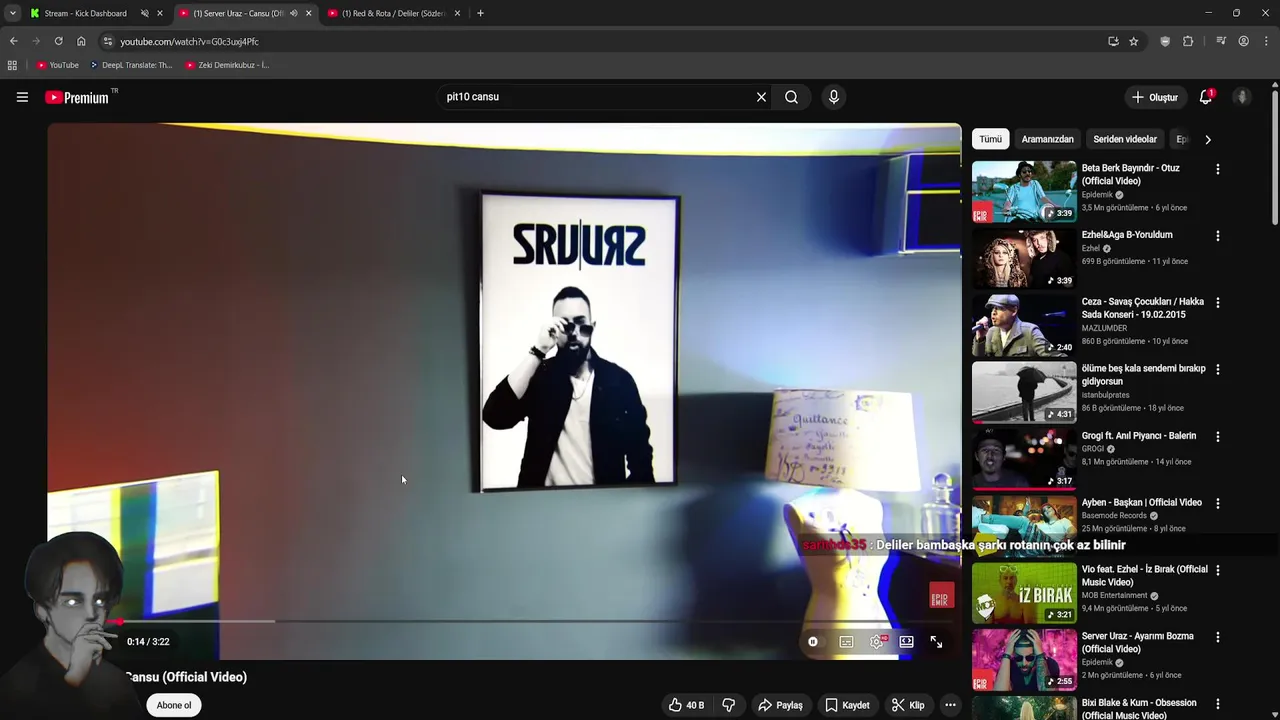Open options for Beta Berk Bayındır video
The height and width of the screenshot is (720, 1280).
(1217, 169)
